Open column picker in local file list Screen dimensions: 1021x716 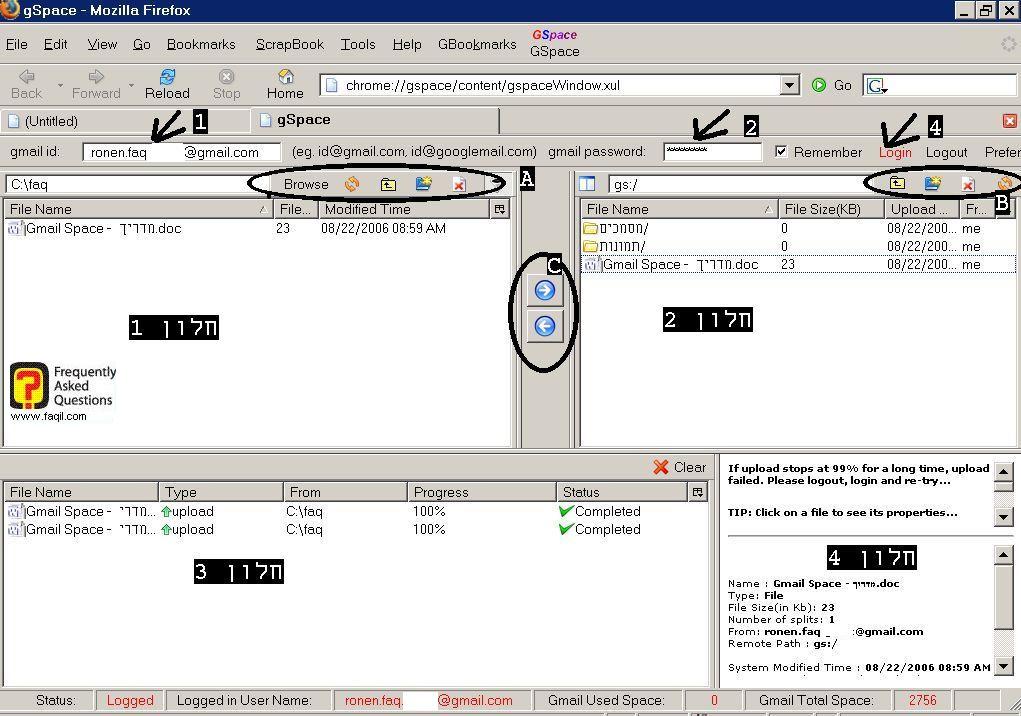pos(499,209)
